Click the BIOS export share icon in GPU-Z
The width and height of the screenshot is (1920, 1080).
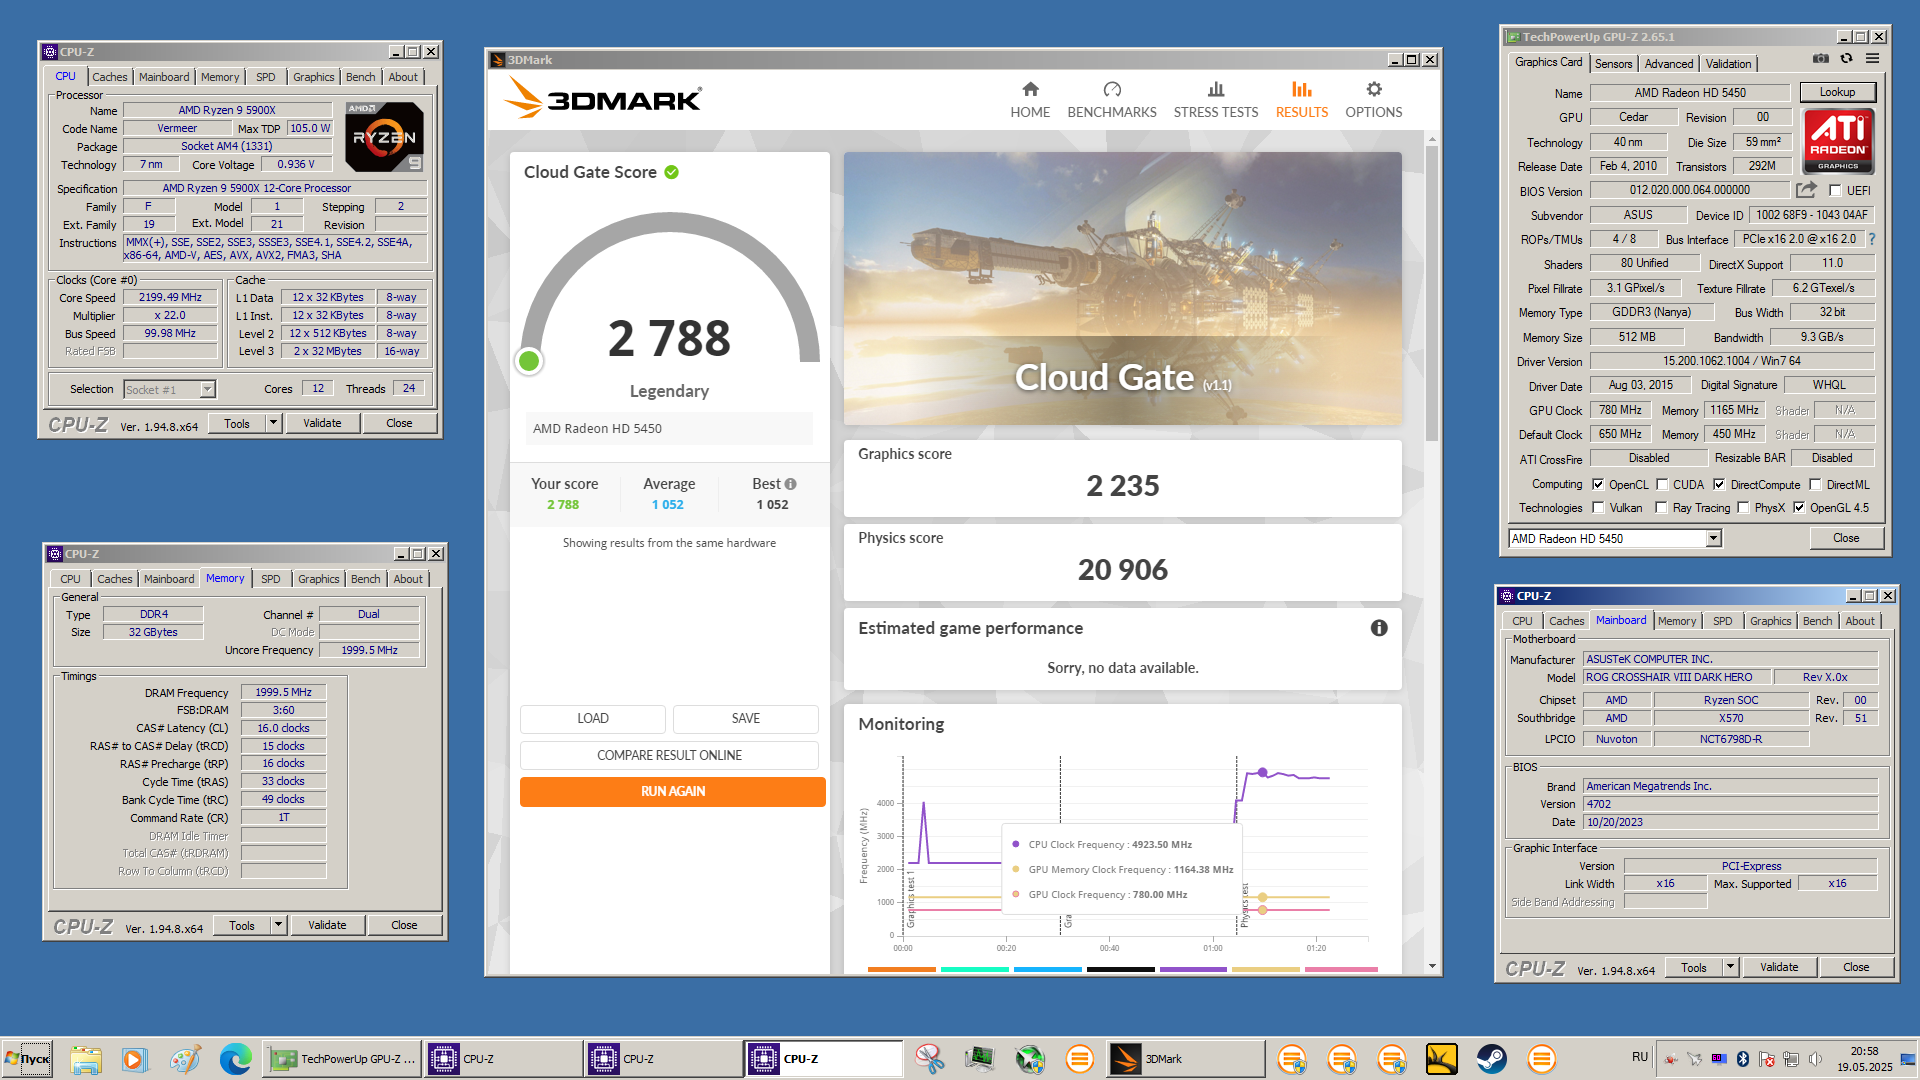click(1806, 190)
